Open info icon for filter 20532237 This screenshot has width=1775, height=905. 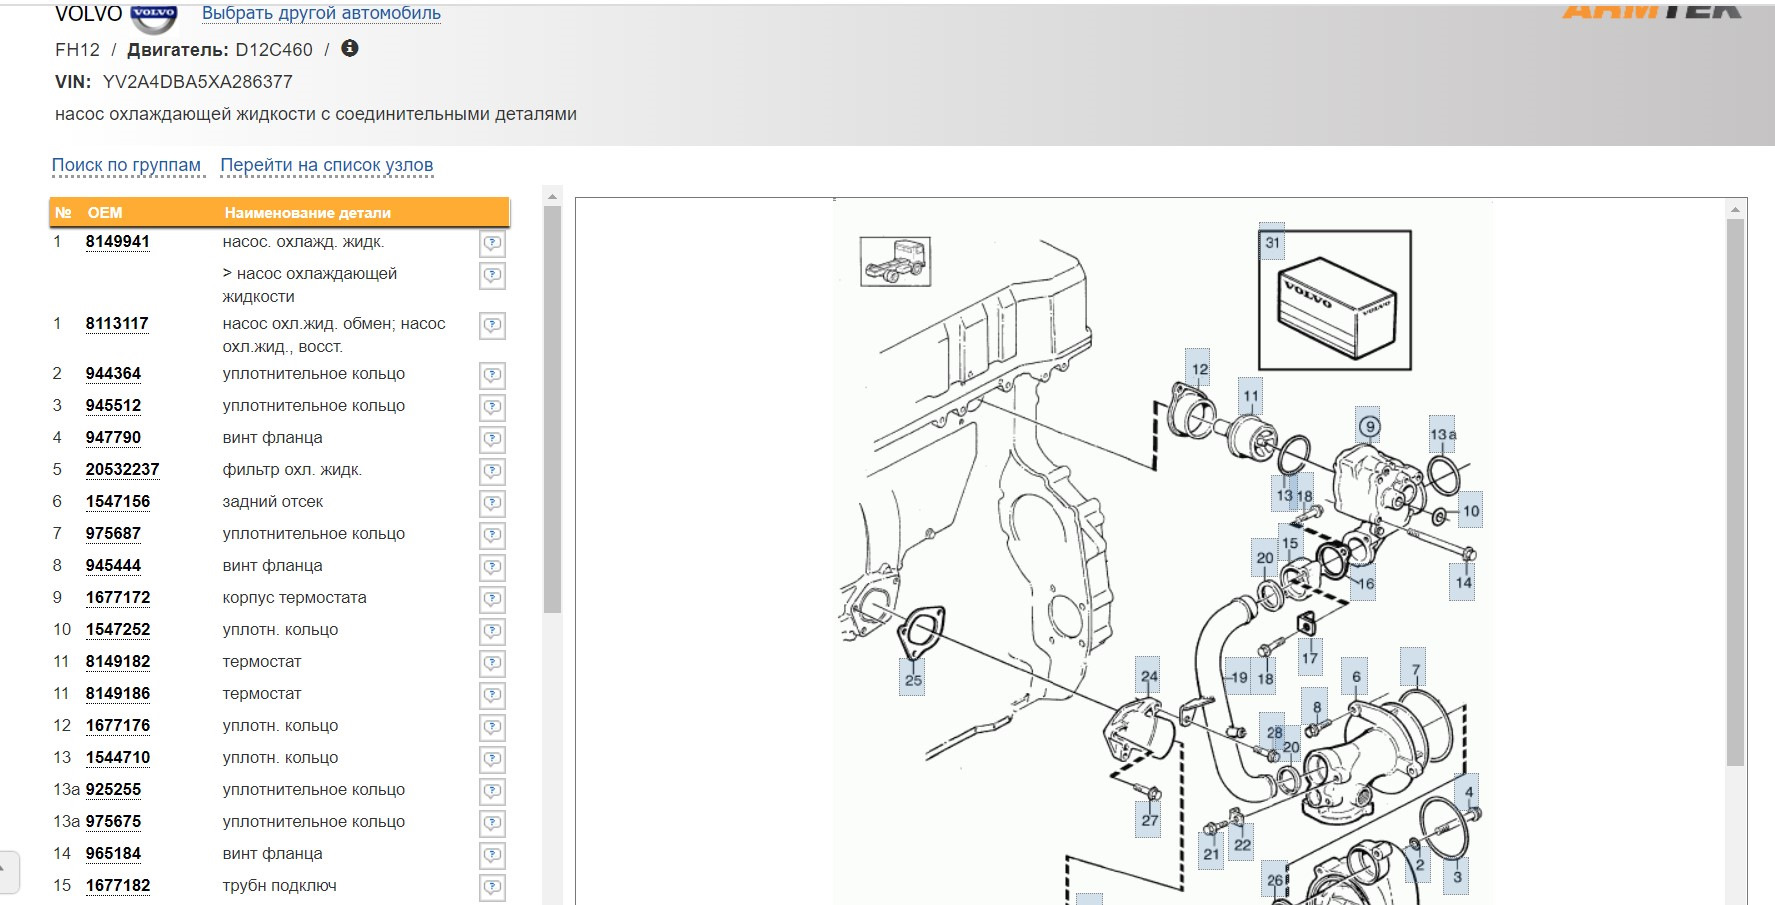click(492, 472)
